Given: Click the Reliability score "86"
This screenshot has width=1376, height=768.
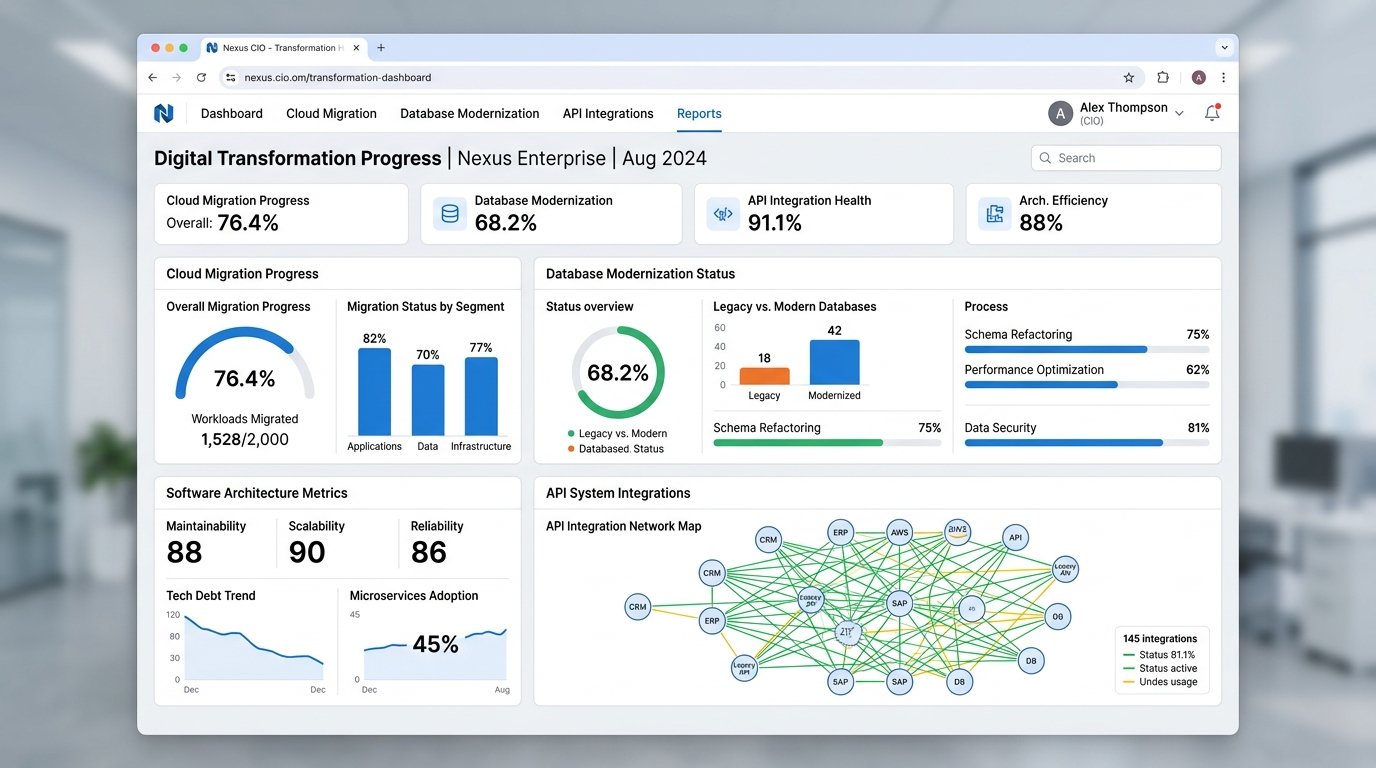Looking at the screenshot, I should click(429, 552).
